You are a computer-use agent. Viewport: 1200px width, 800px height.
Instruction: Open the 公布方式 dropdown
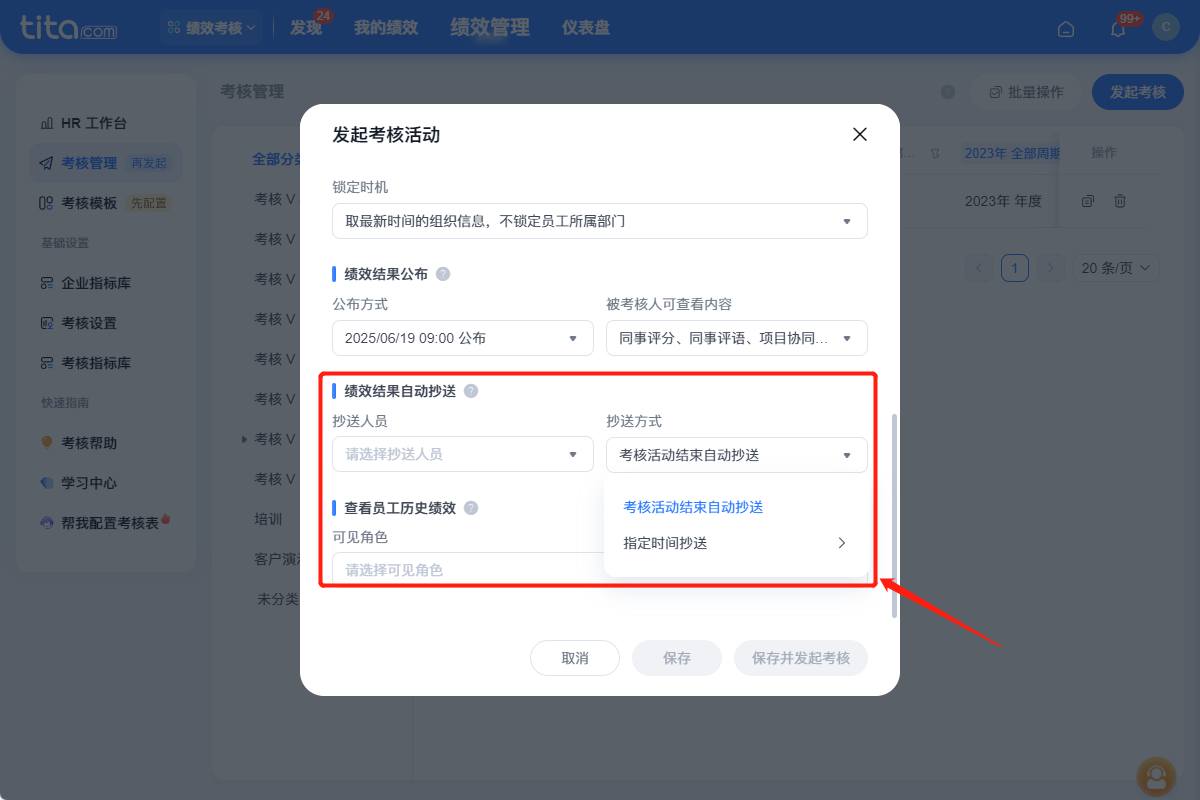click(462, 338)
